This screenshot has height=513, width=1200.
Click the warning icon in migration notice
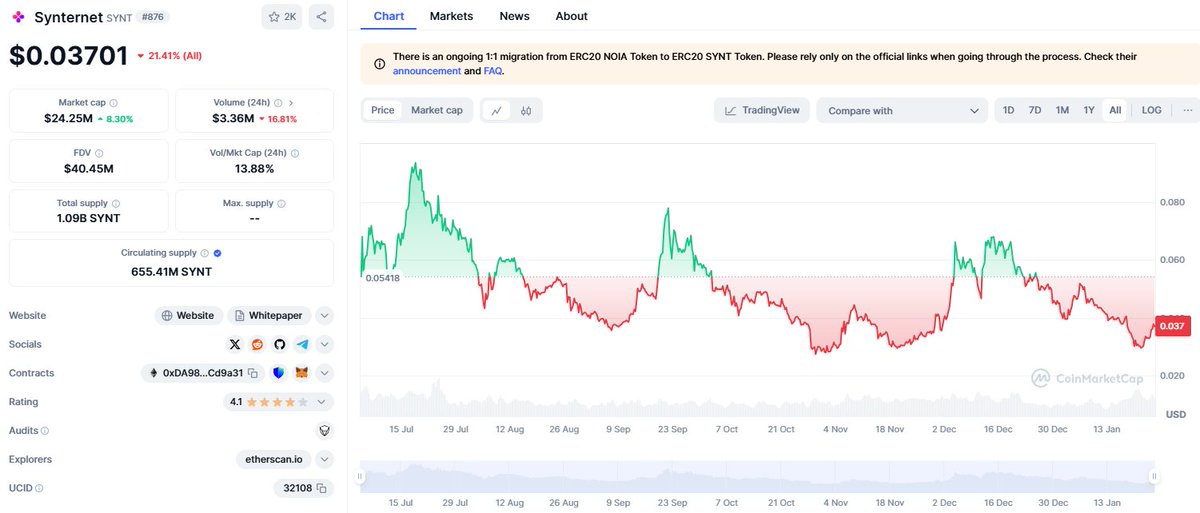379,64
